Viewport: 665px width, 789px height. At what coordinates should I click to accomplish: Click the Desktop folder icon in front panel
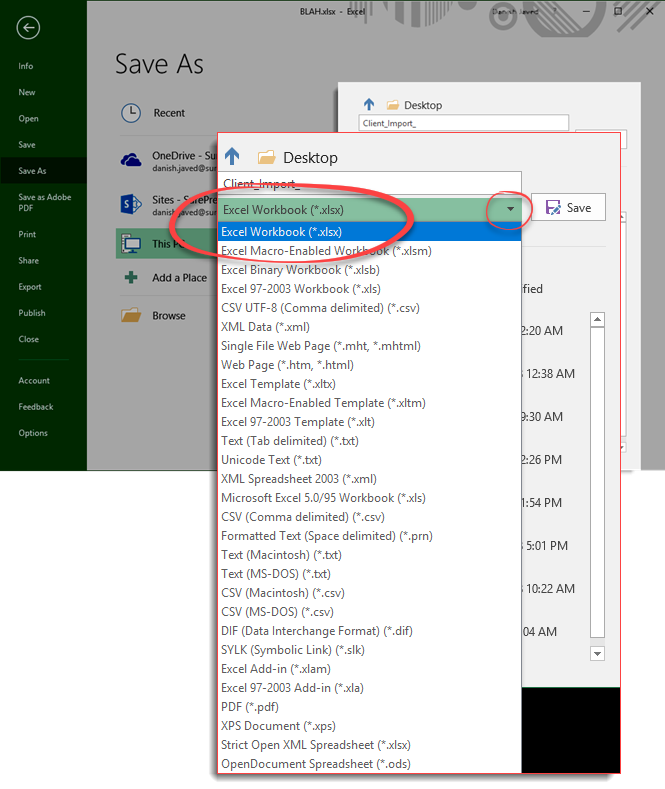[266, 157]
